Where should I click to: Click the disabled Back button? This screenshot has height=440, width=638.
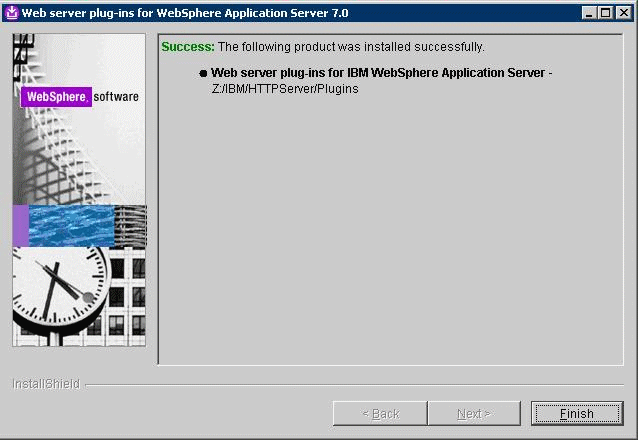pos(380,414)
